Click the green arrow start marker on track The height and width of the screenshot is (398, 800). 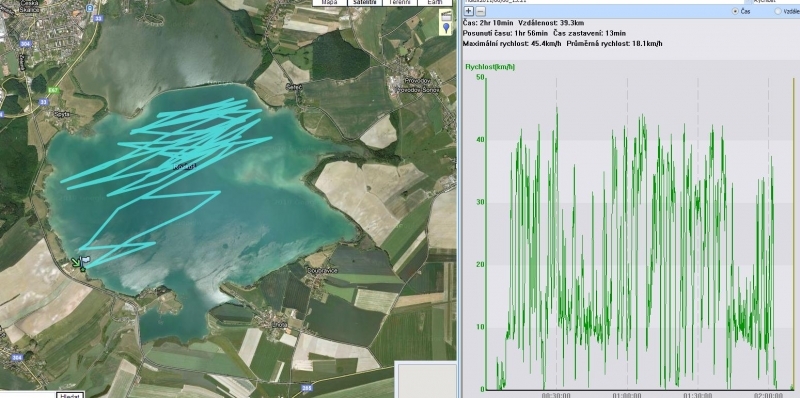coord(76,262)
